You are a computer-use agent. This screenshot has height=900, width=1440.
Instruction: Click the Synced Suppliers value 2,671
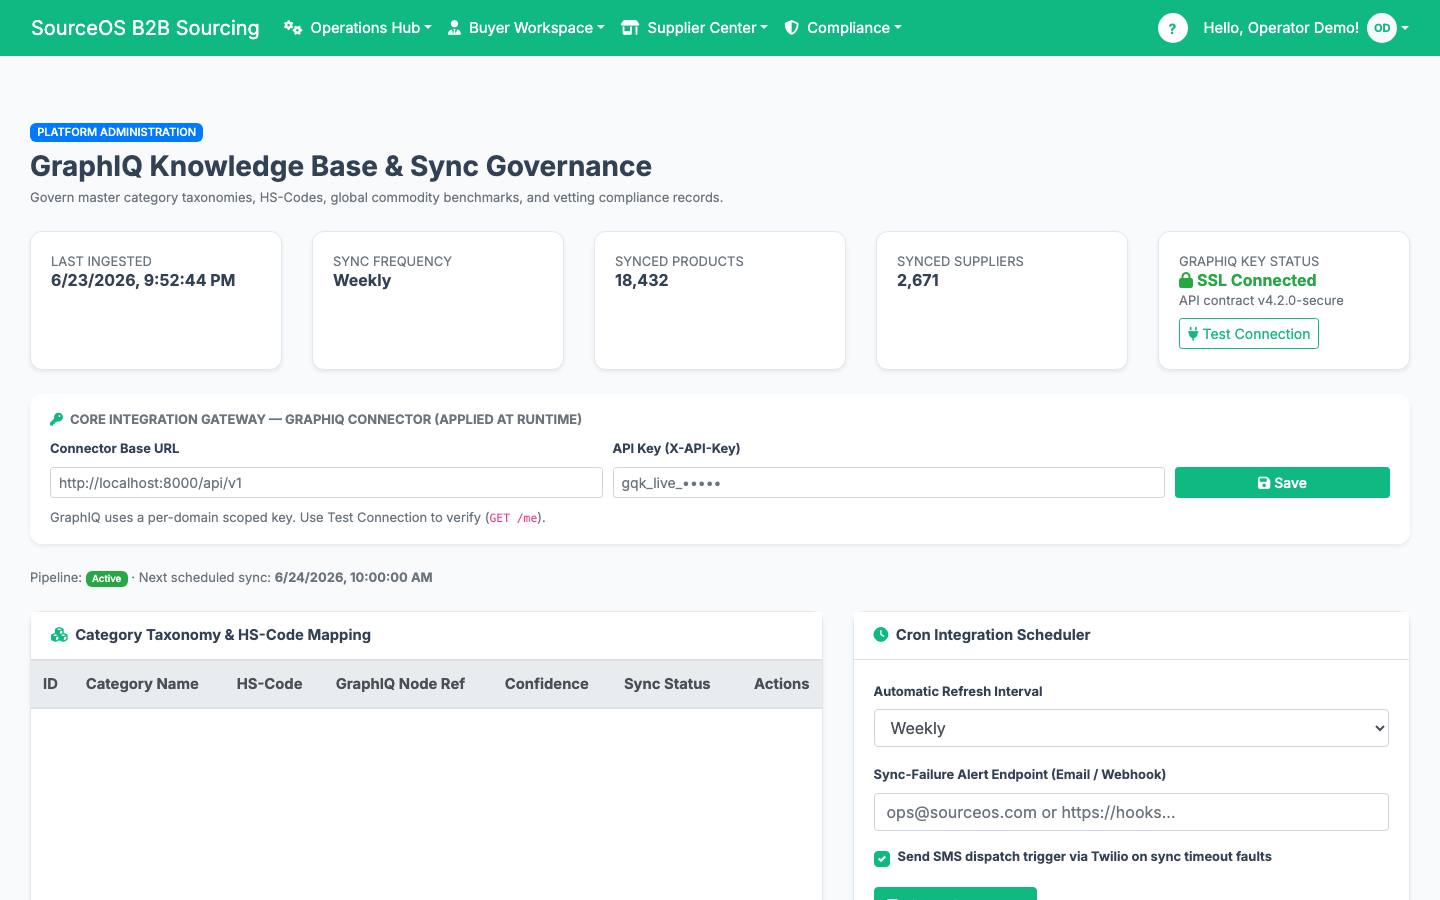pyautogui.click(x=918, y=281)
